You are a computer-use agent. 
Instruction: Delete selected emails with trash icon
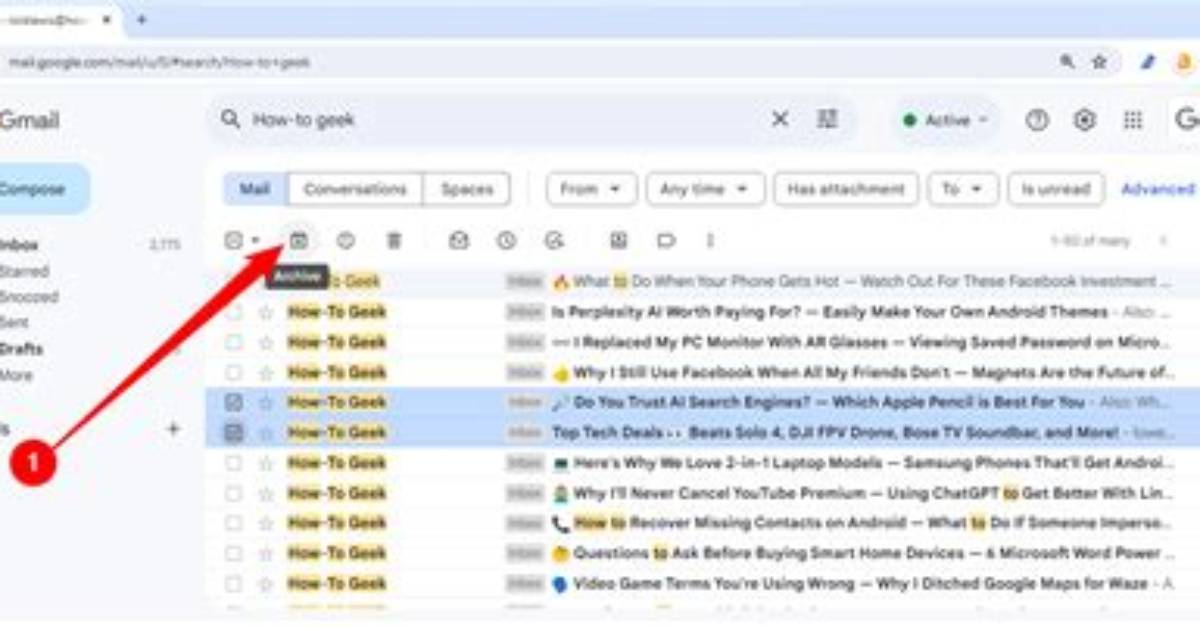tap(394, 240)
